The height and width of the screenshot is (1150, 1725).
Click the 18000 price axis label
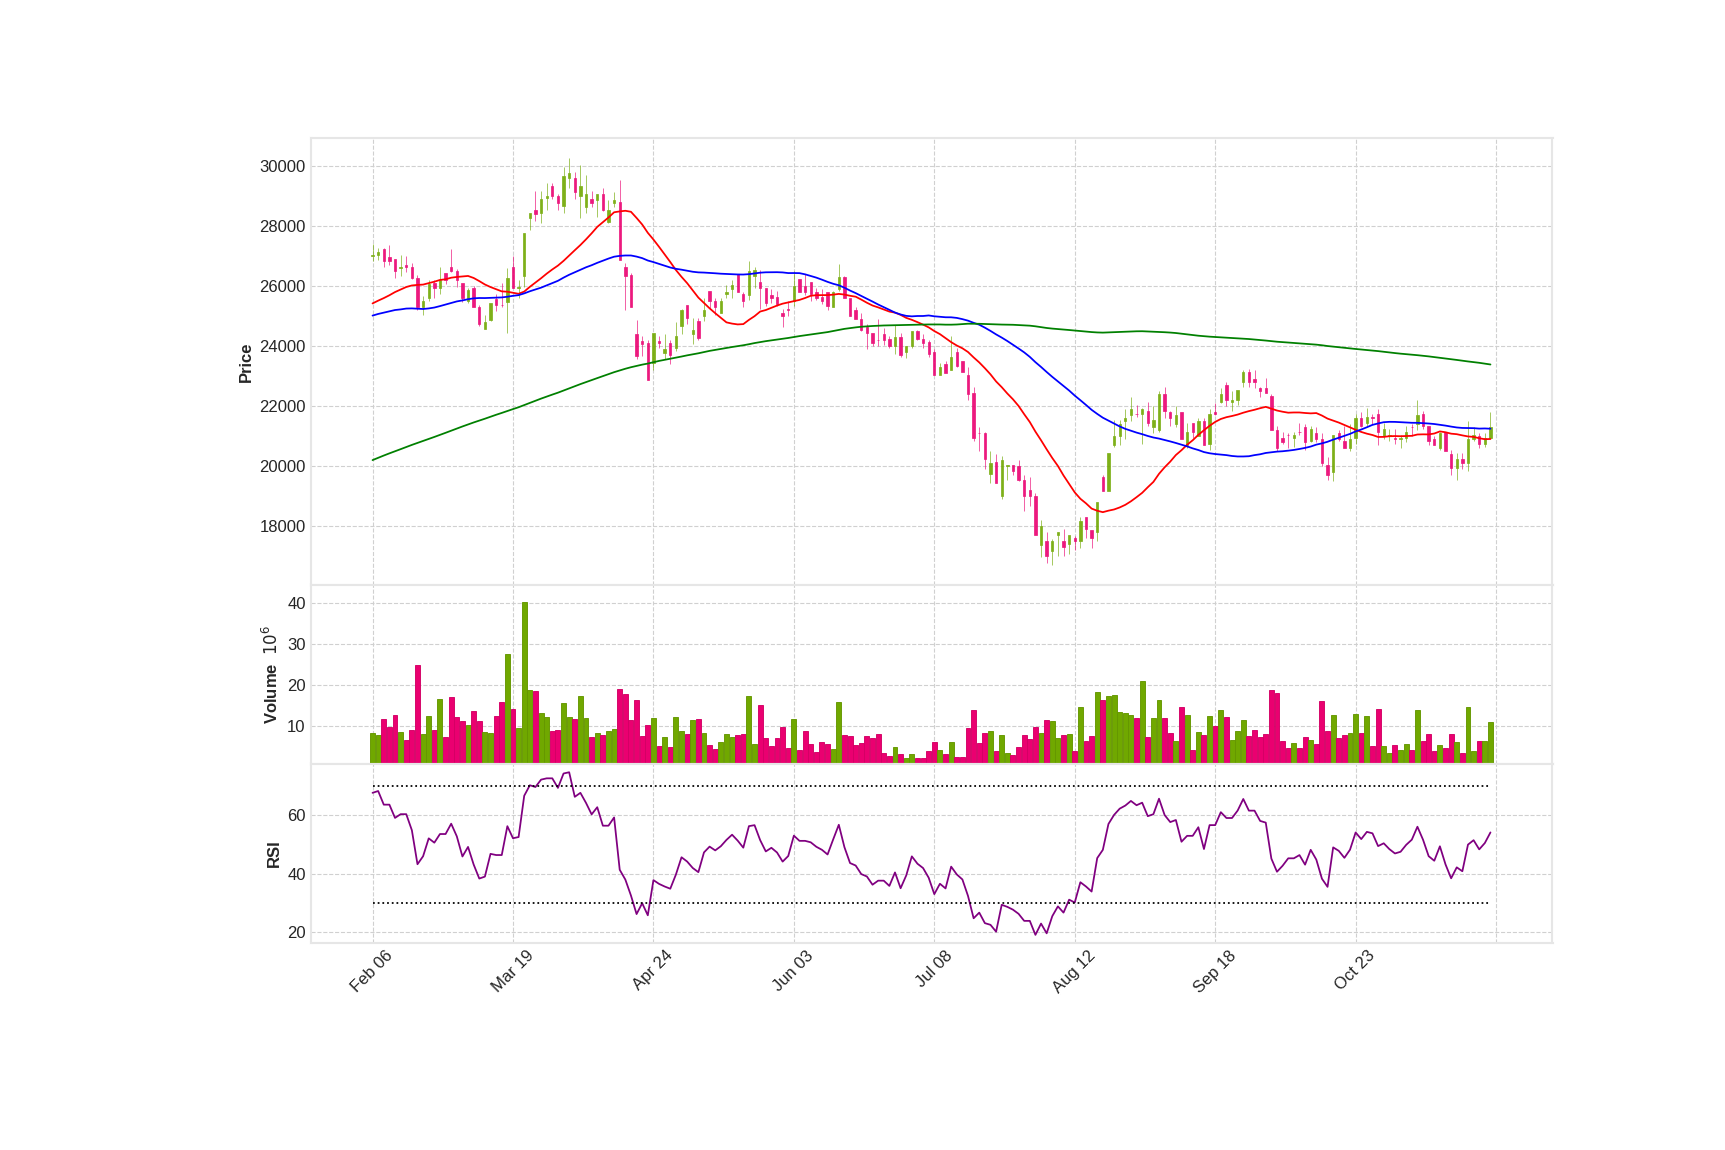click(x=282, y=527)
